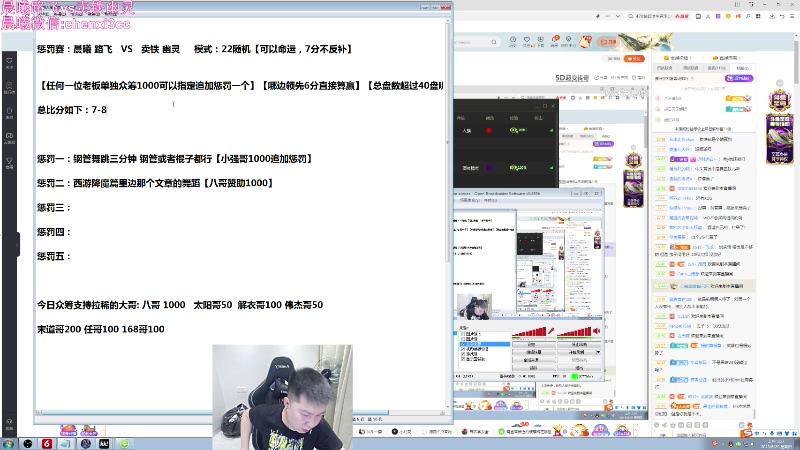Toggle the first source checkbox in the OBS list
This screenshot has width=800, height=450.
click(462, 334)
